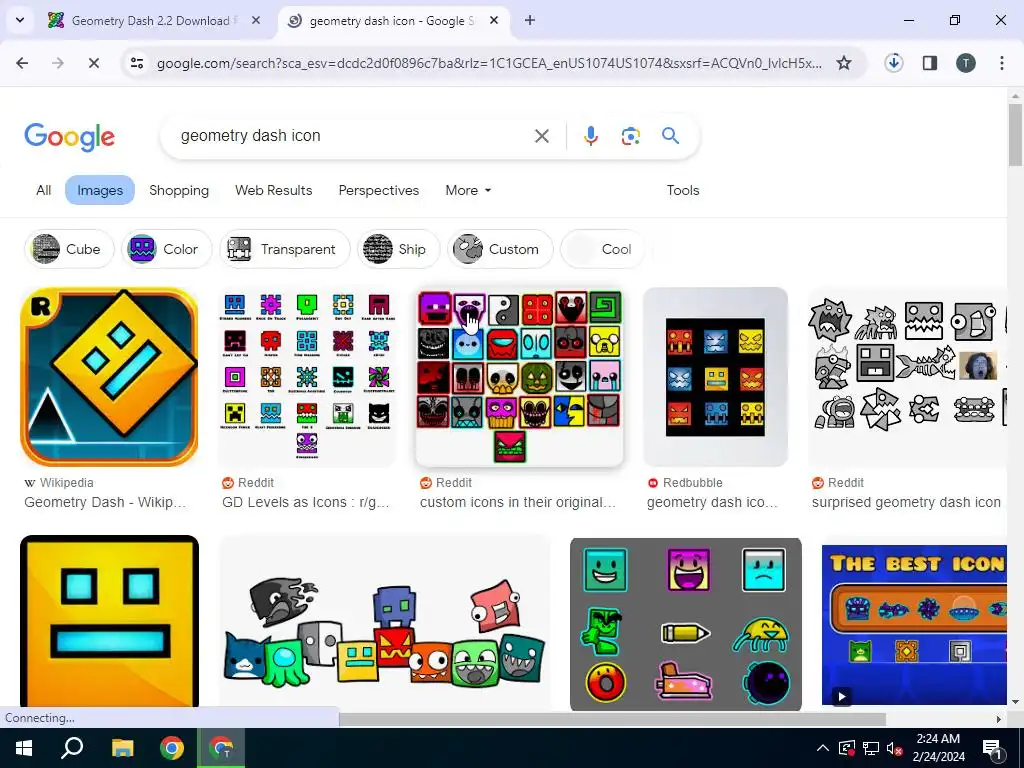
Task: Open Windows taskbar search
Action: click(72, 748)
